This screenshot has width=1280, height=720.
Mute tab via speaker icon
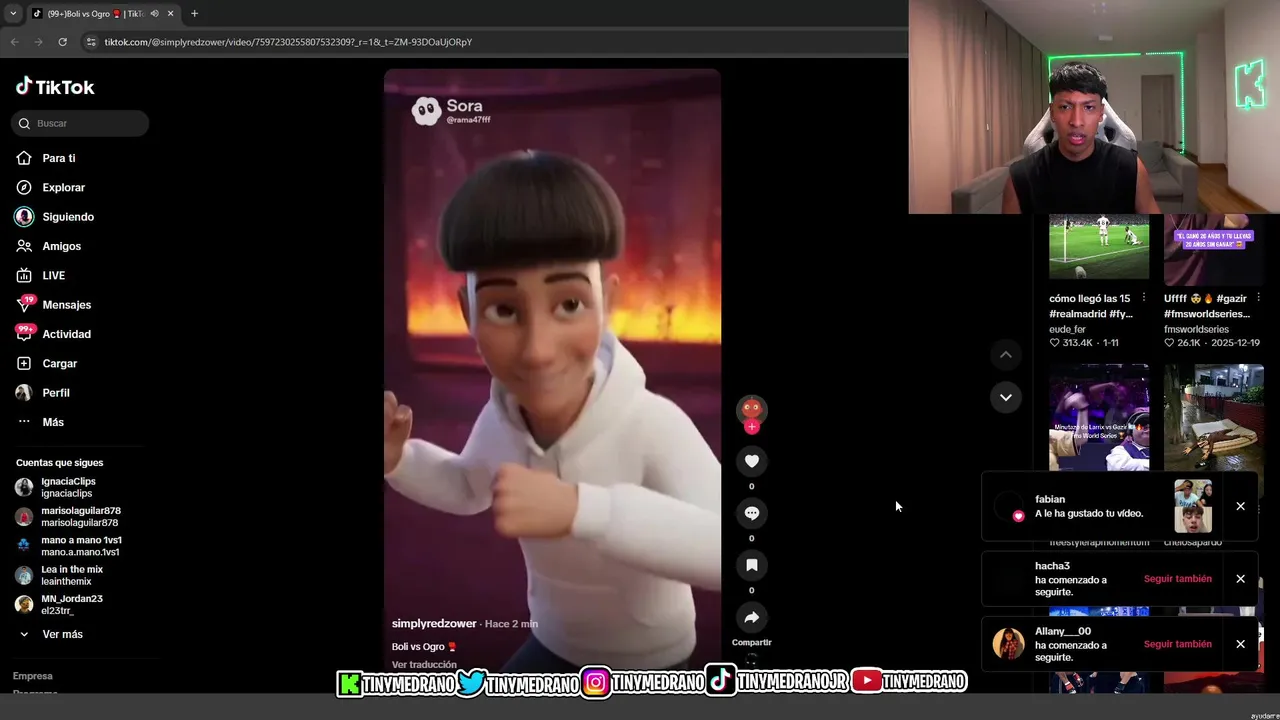coord(154,14)
